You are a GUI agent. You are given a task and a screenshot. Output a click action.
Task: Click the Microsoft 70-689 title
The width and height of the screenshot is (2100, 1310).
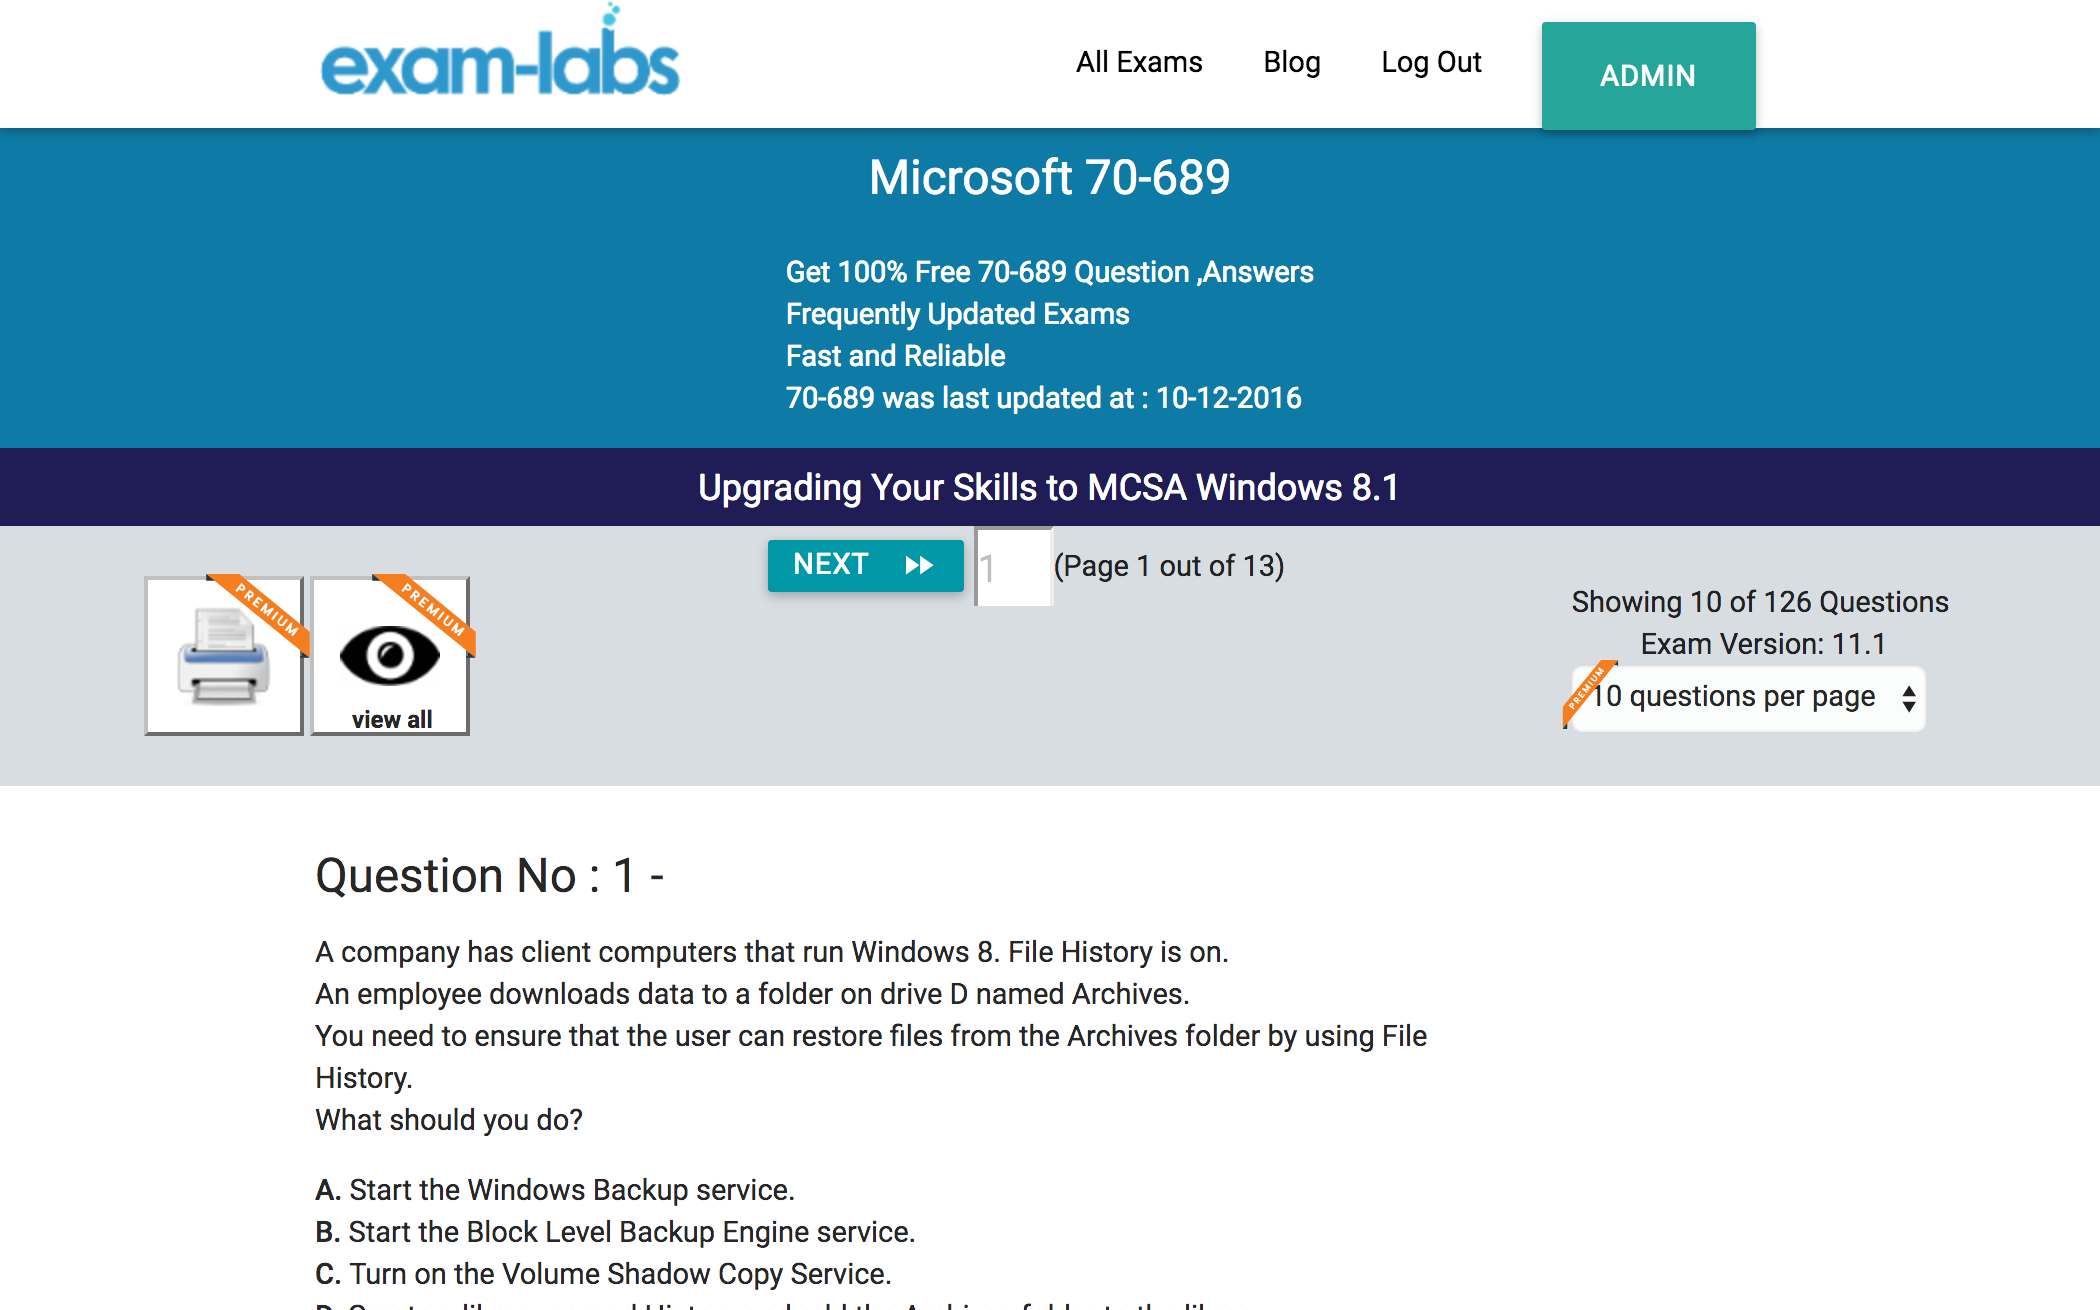tap(1049, 178)
